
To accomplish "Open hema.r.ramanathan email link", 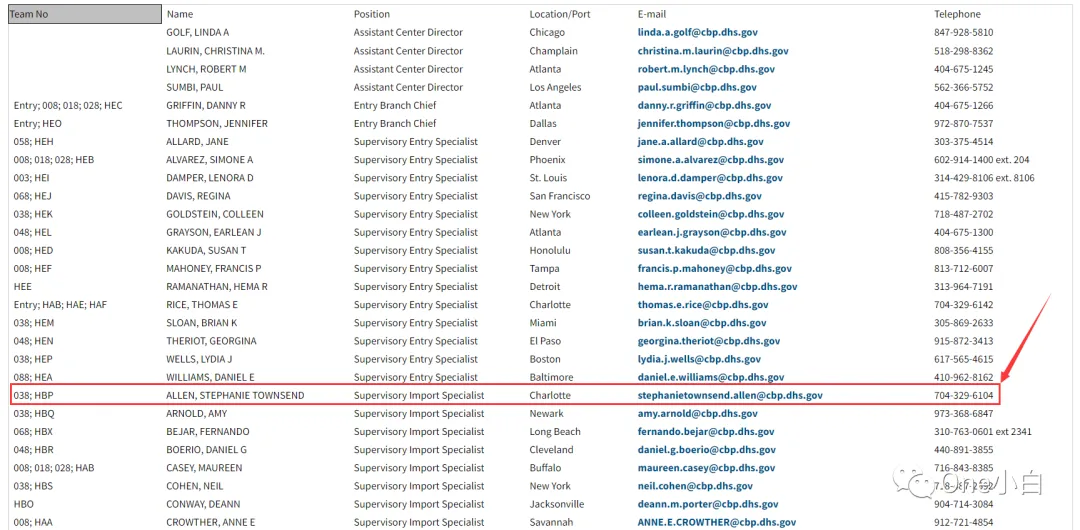I will 717,287.
